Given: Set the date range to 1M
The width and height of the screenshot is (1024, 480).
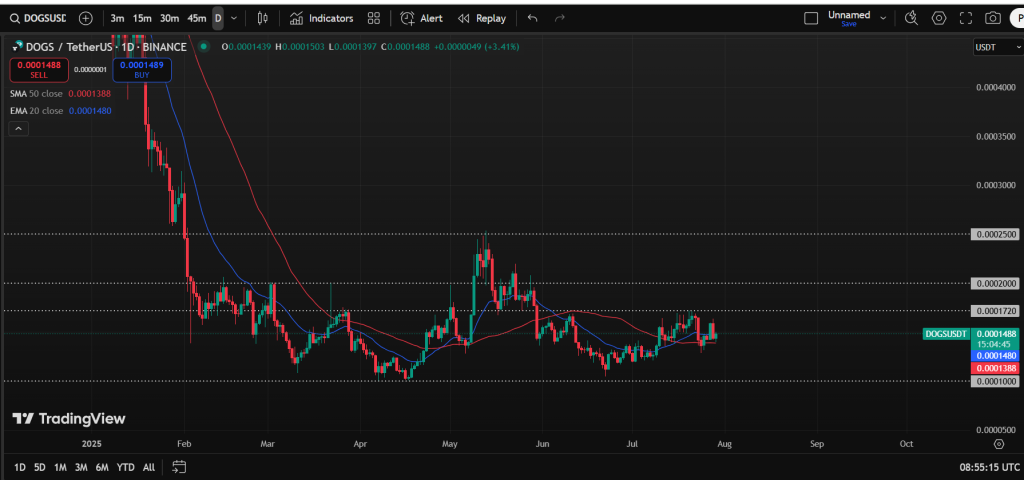Looking at the screenshot, I should coord(60,467).
